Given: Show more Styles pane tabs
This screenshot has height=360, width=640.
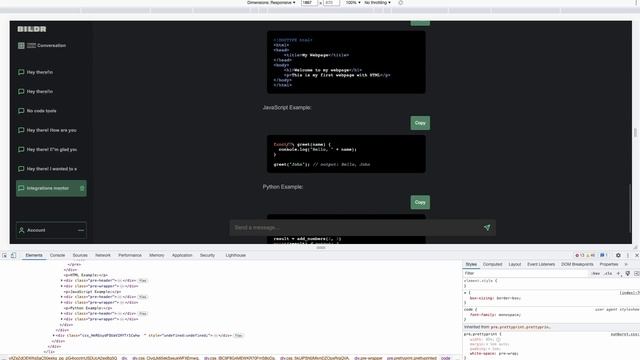Looking at the screenshot, I should 626,264.
